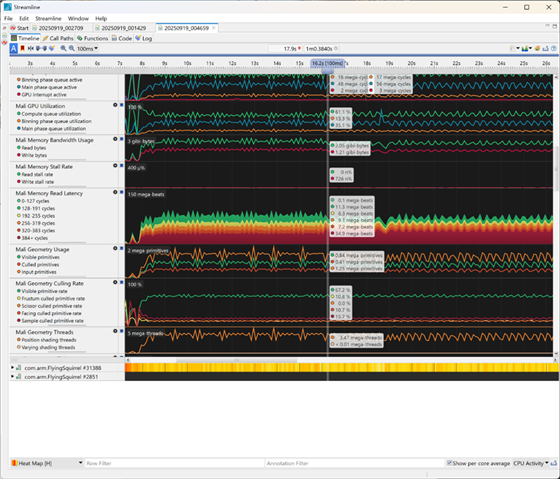Open the 20250919_001429 capture tab
The image size is (560, 479).
(x=121, y=28)
